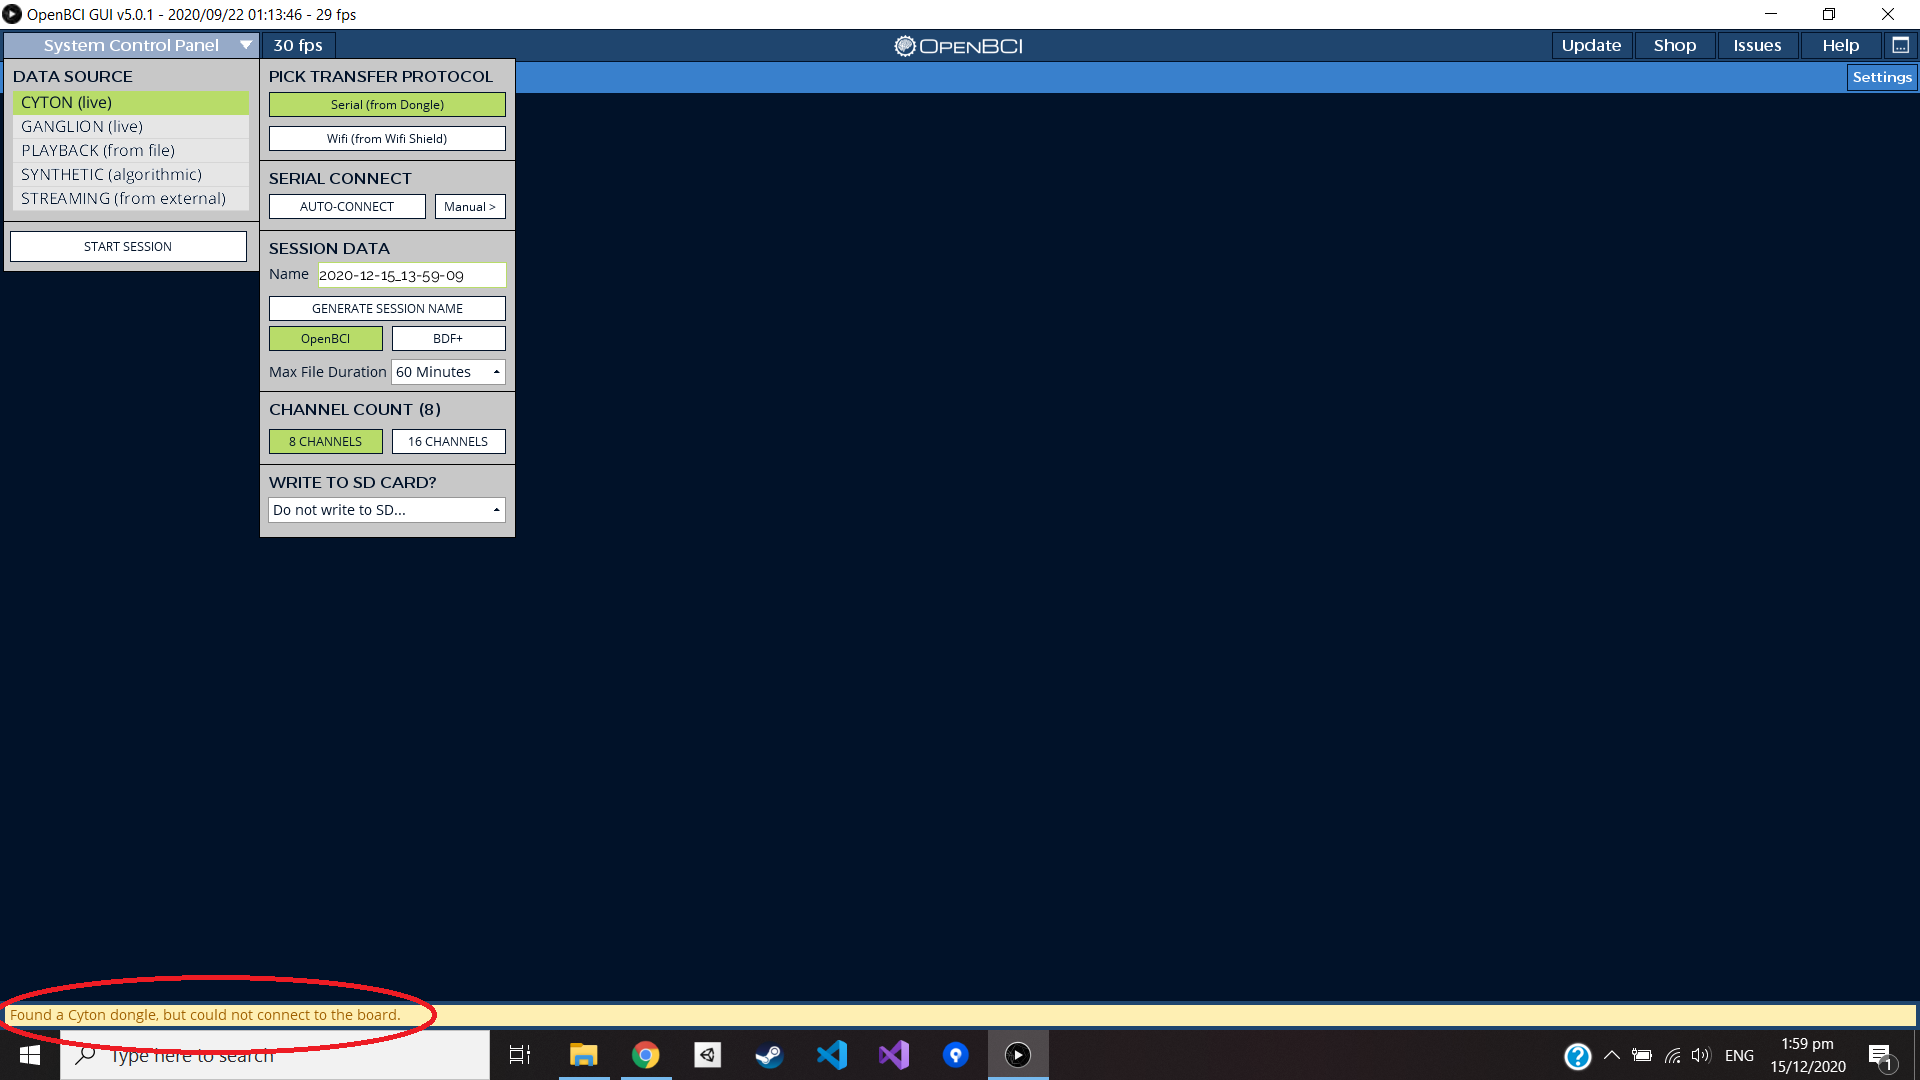Image resolution: width=1920 pixels, height=1080 pixels.
Task: Launch Google Chrome from the taskbar
Action: (x=646, y=1055)
